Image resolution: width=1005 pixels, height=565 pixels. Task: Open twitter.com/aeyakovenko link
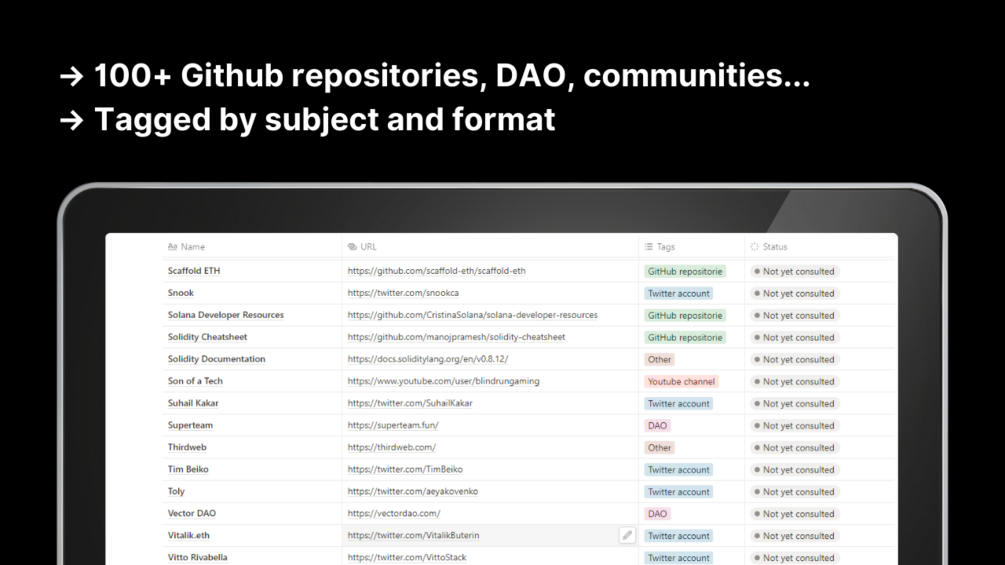413,491
